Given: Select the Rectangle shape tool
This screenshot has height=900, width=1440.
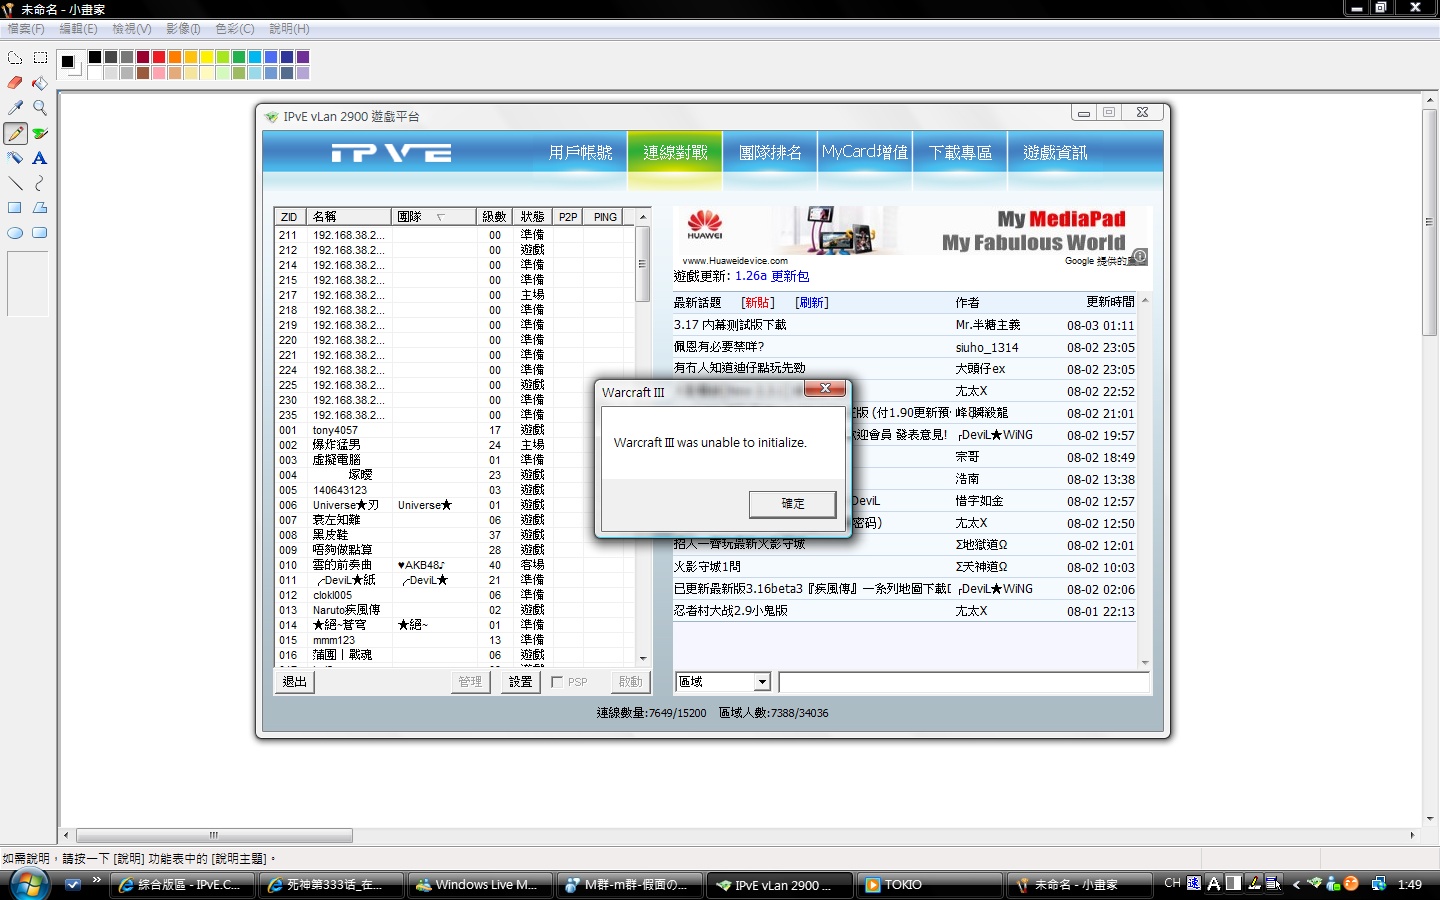Looking at the screenshot, I should tap(15, 208).
